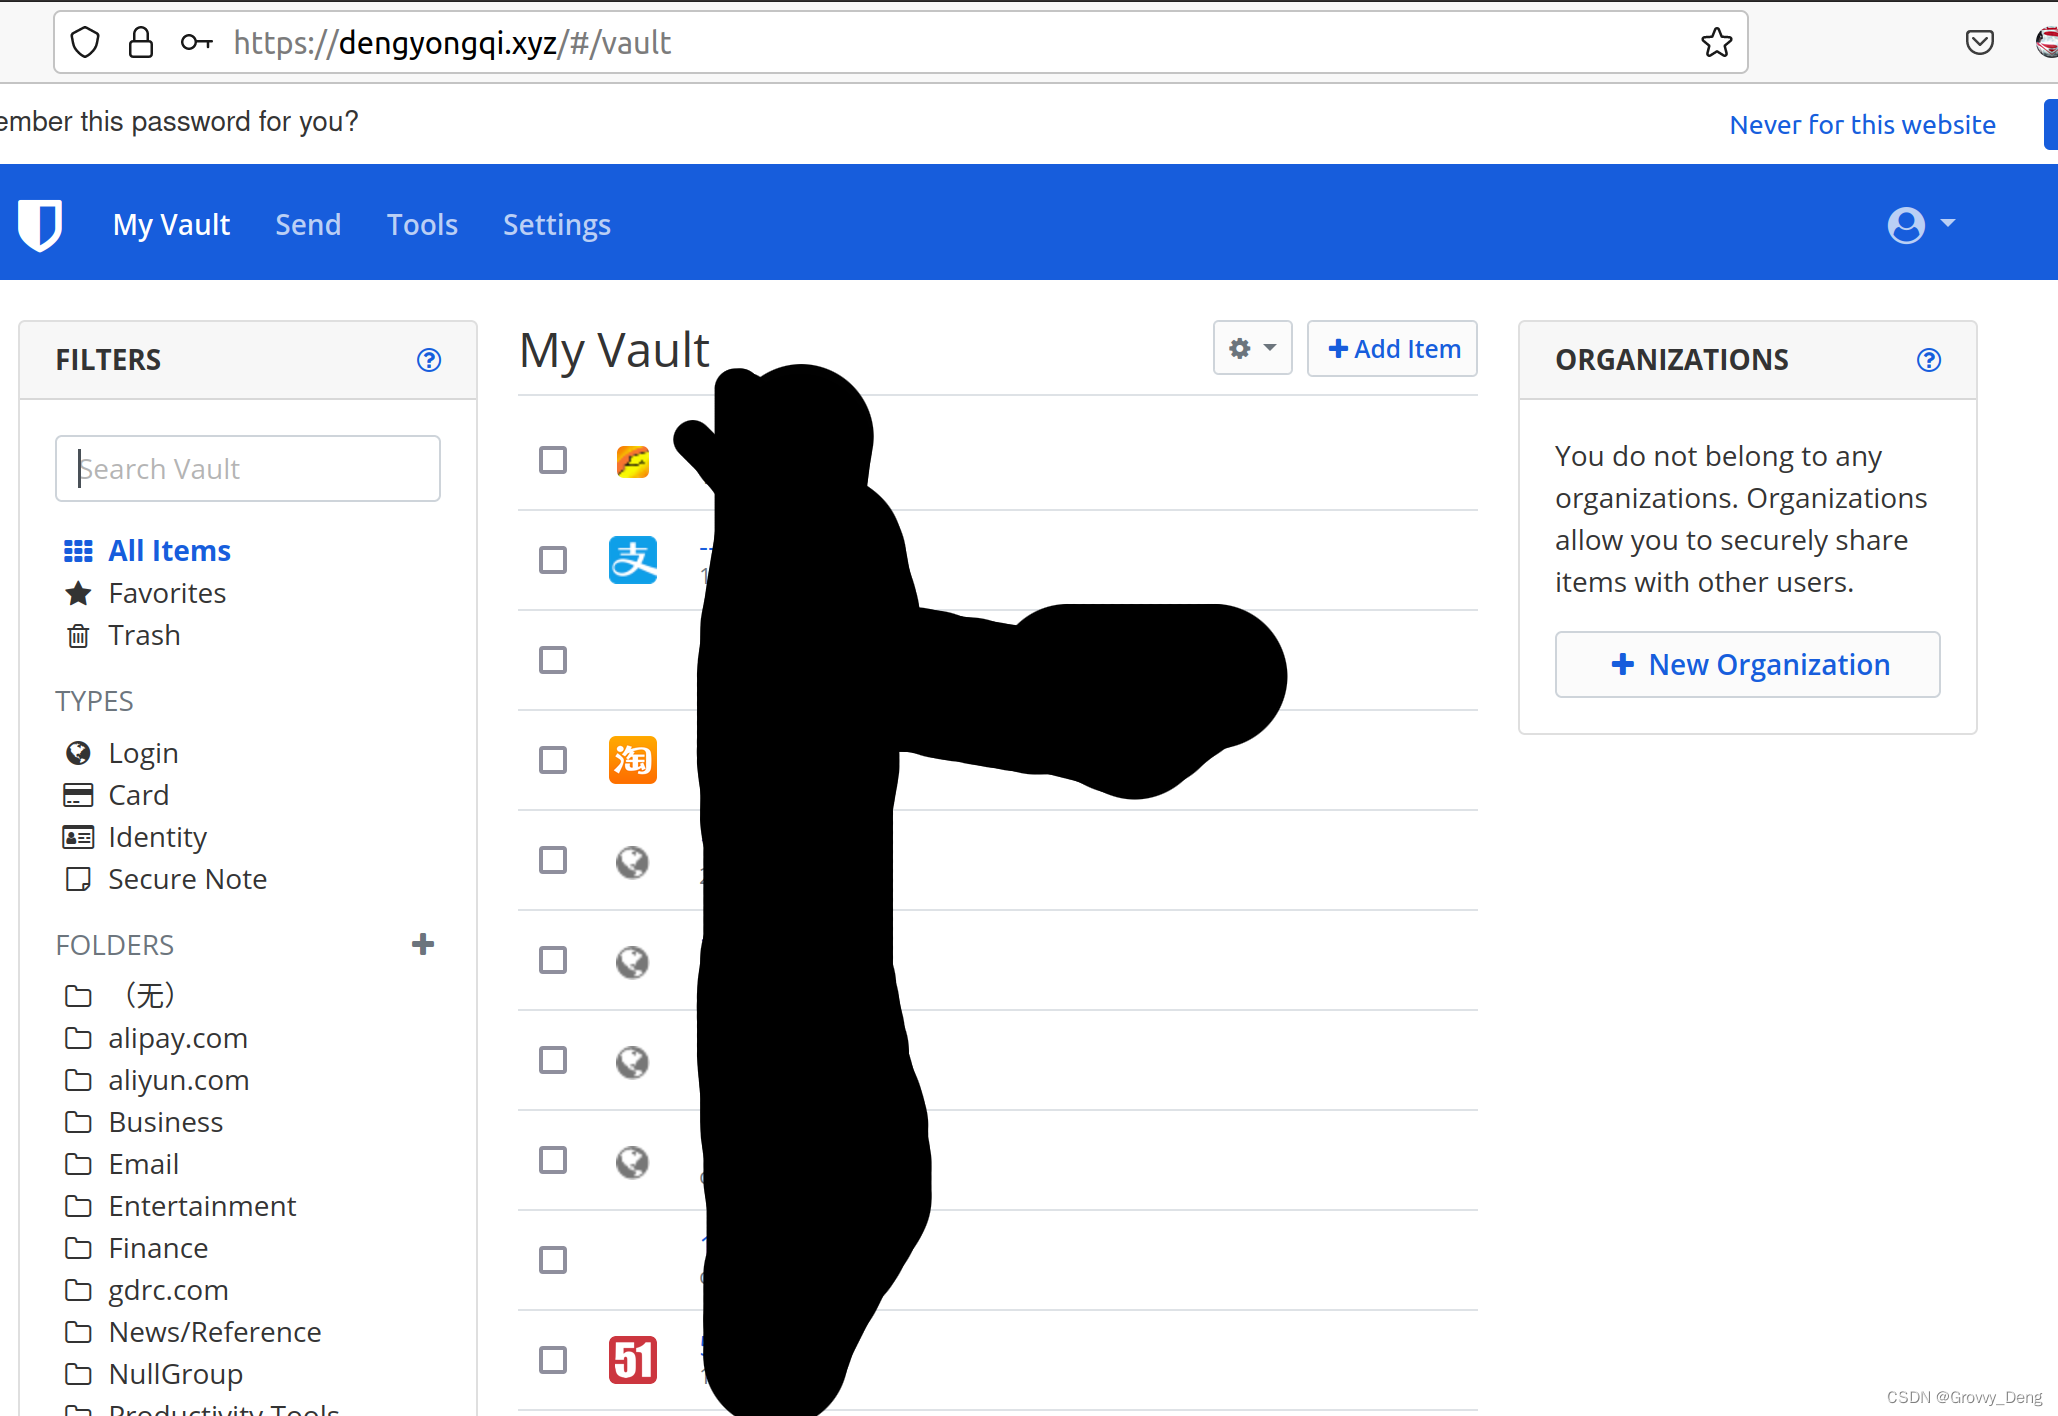Image resolution: width=2058 pixels, height=1416 pixels.
Task: Click inside the Search Vault field
Action: (247, 468)
